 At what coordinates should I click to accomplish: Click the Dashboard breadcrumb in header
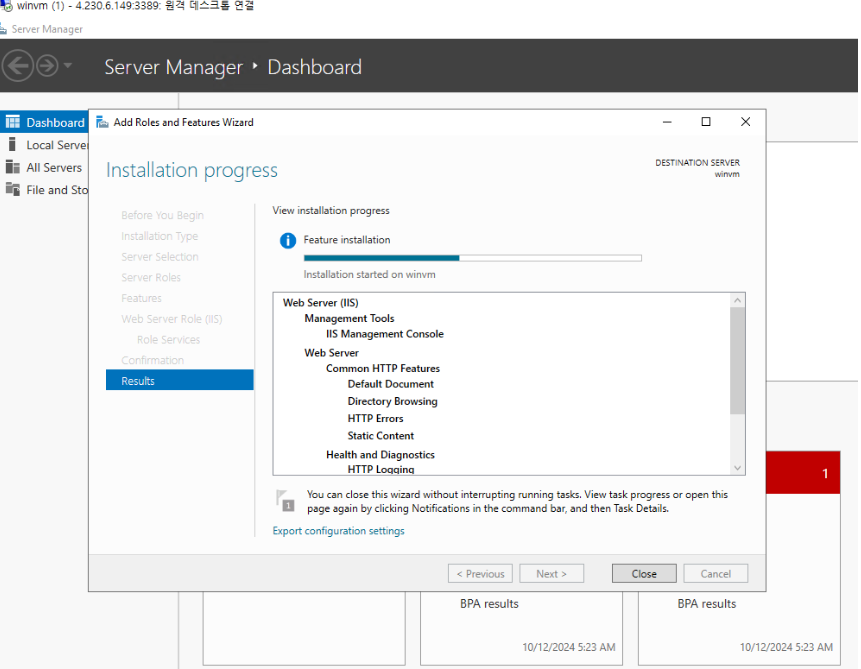click(x=315, y=67)
